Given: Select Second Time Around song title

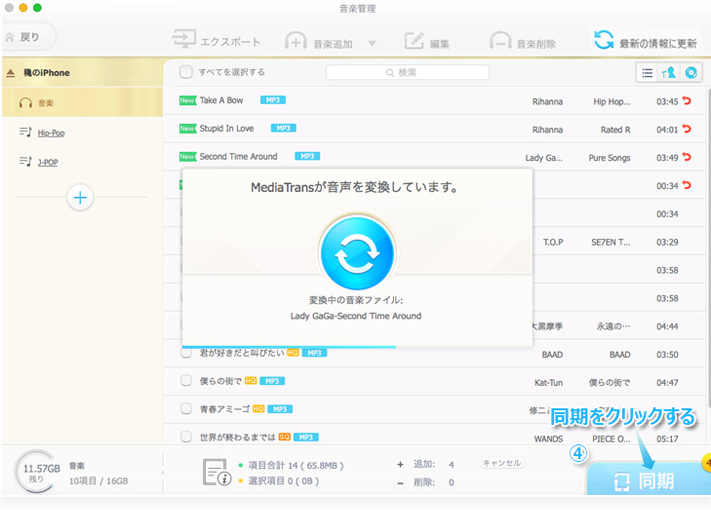Looking at the screenshot, I should pos(239,156).
